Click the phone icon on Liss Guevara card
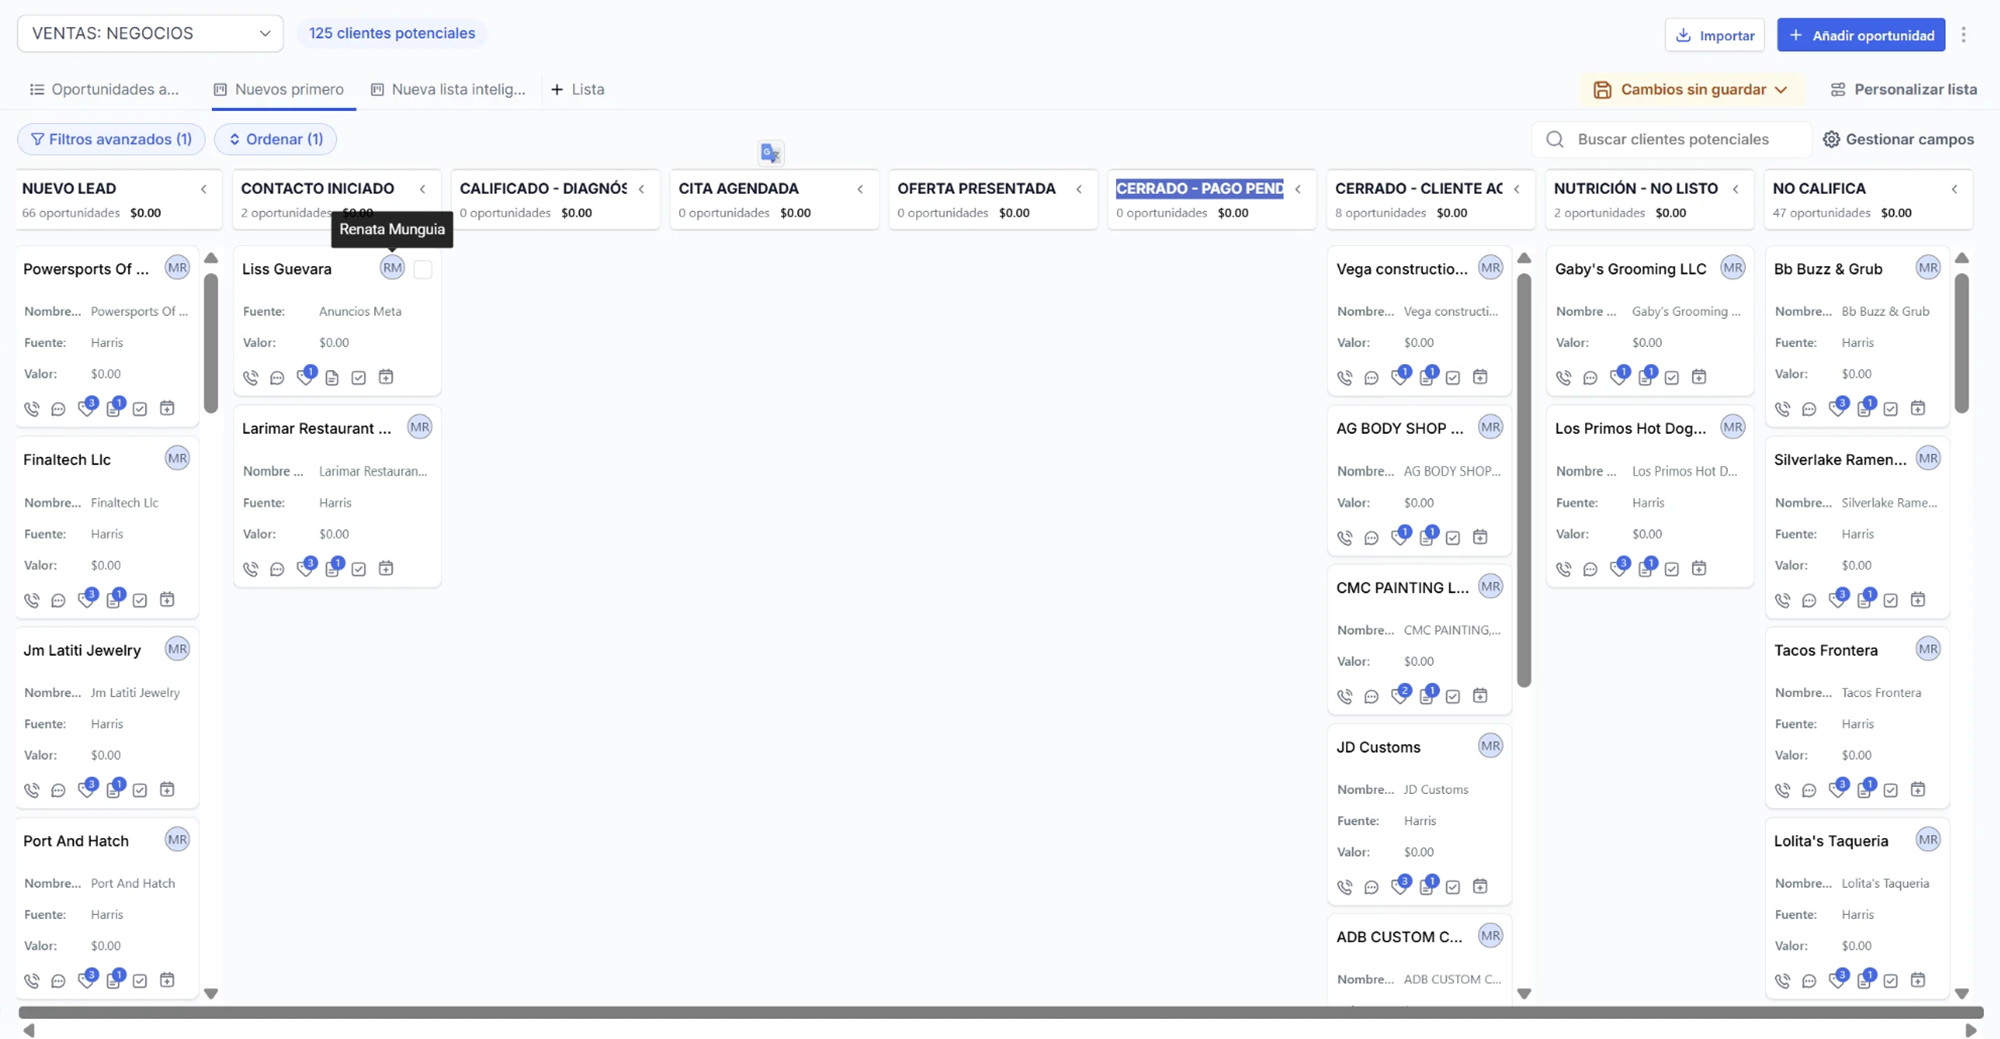Viewport: 2000px width, 1039px height. [251, 378]
